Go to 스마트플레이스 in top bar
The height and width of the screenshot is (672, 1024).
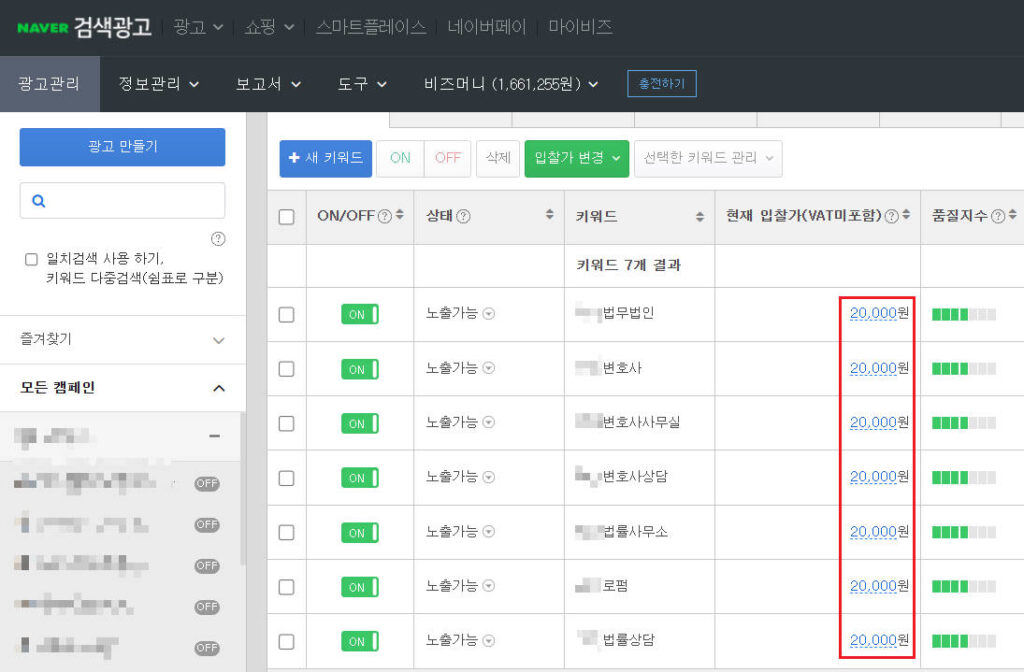pos(371,27)
